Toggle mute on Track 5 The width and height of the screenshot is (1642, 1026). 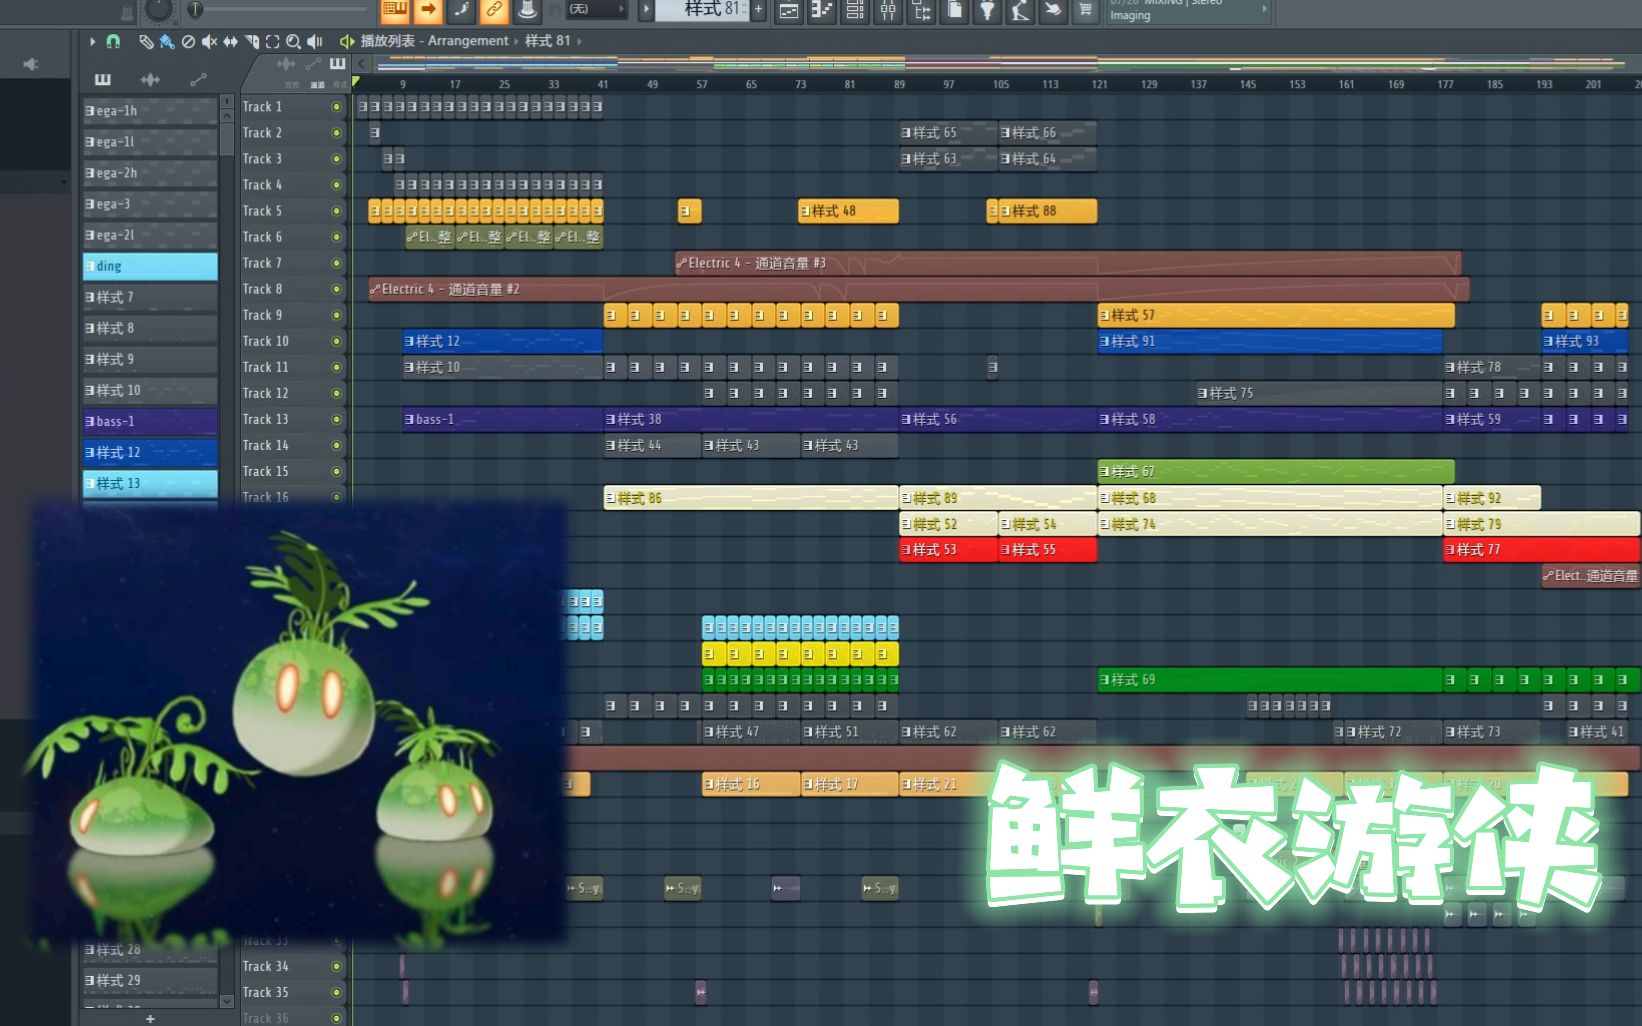[x=336, y=211]
